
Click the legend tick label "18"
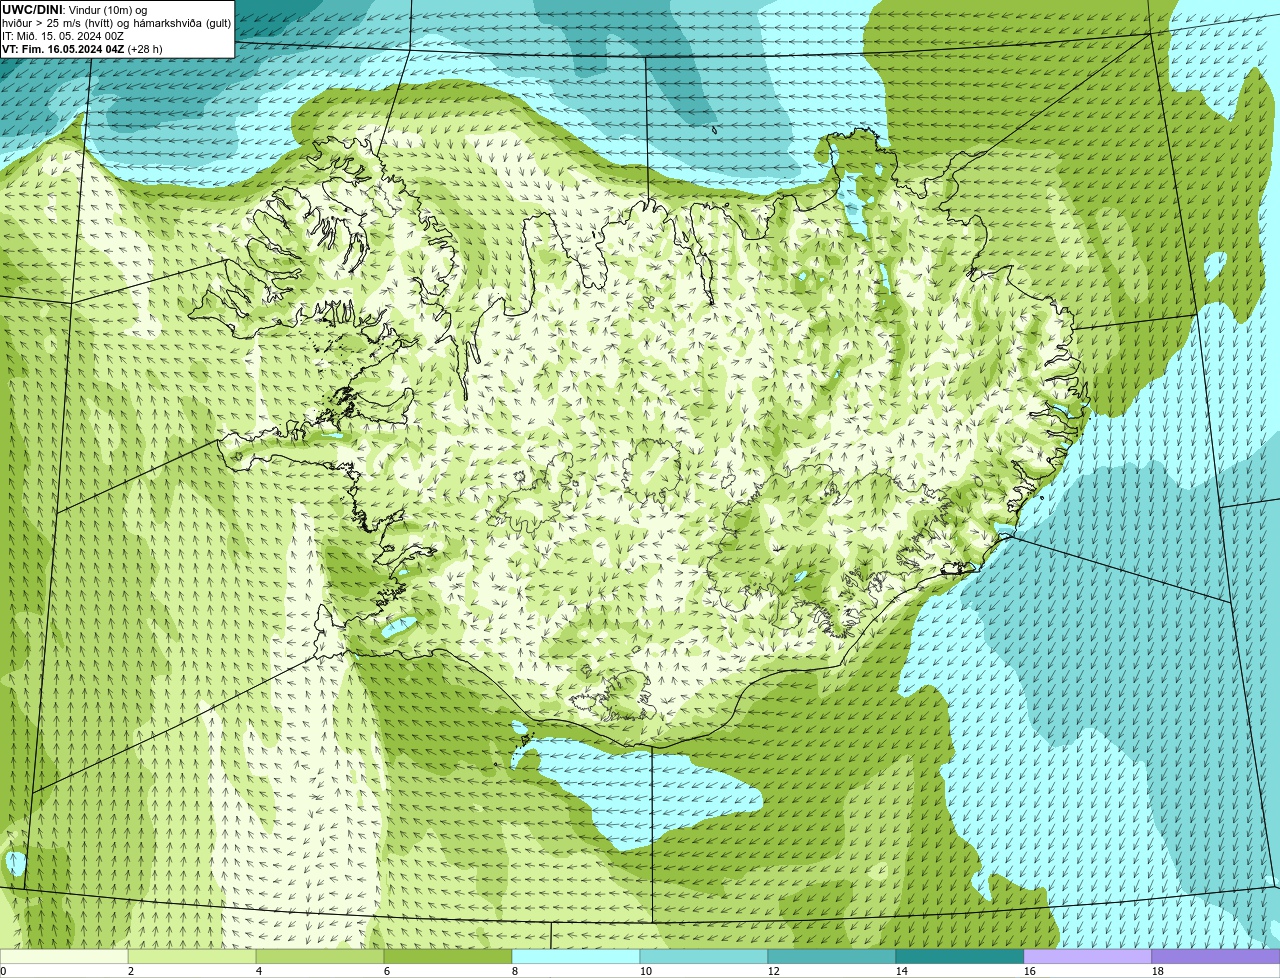[x=1158, y=971]
